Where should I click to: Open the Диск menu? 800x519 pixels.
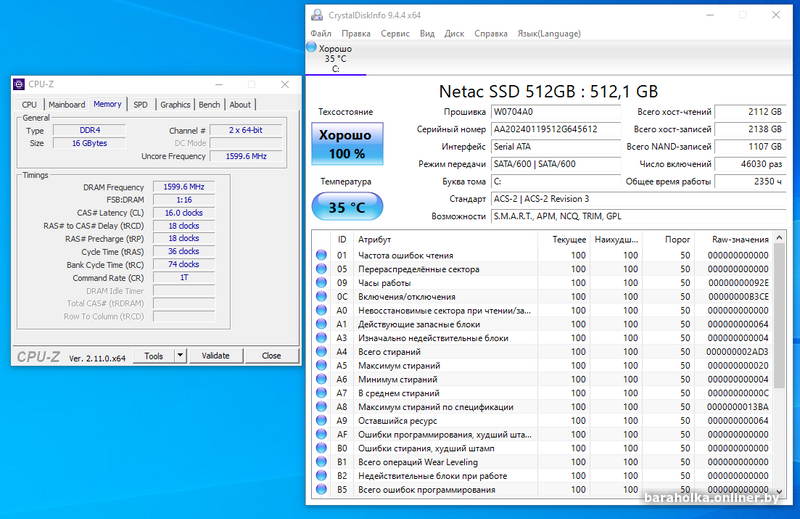tap(454, 34)
